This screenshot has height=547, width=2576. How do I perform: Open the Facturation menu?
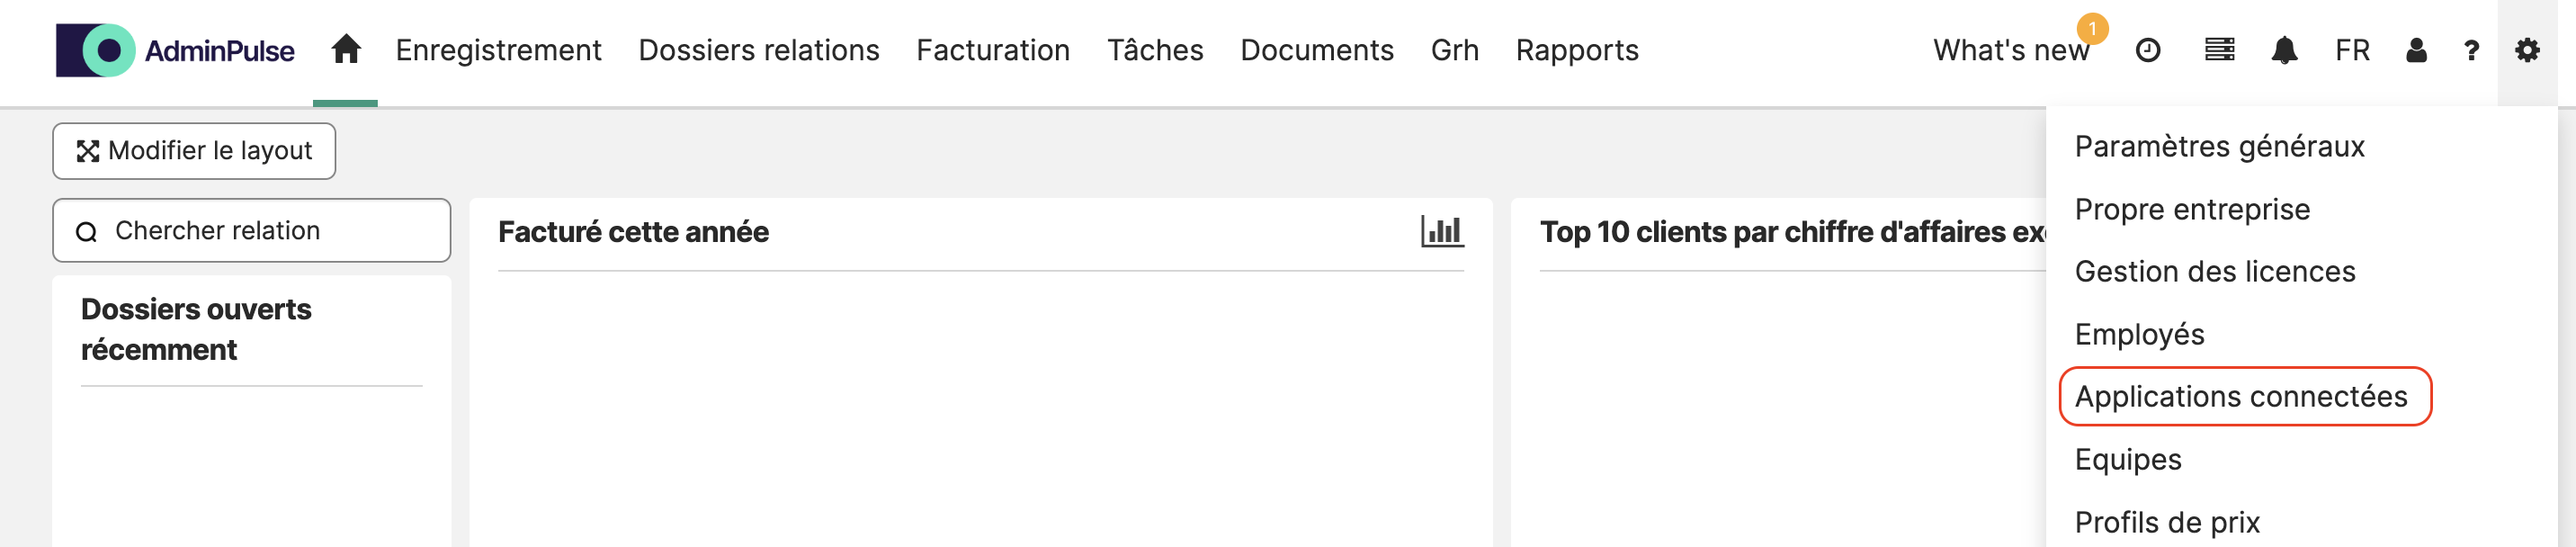[x=992, y=50]
